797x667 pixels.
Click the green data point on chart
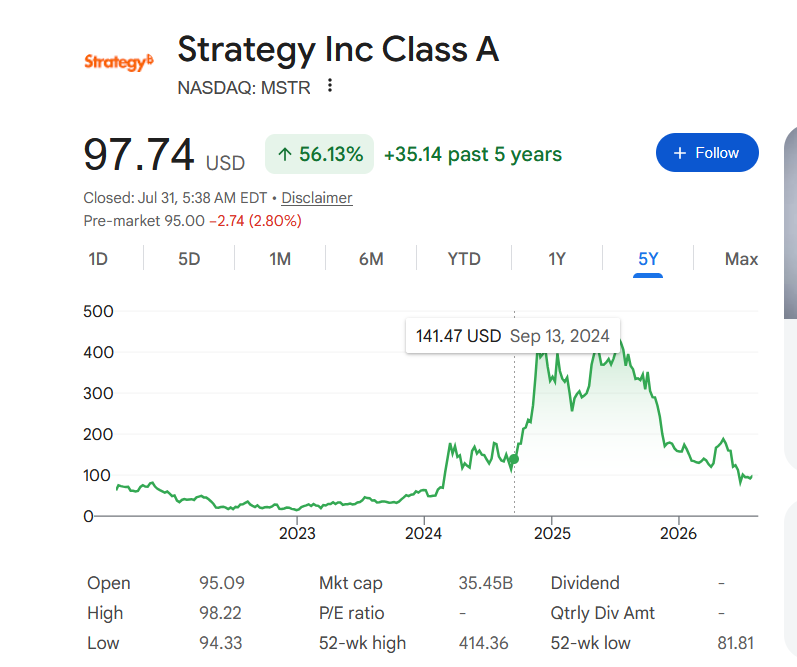pos(514,459)
